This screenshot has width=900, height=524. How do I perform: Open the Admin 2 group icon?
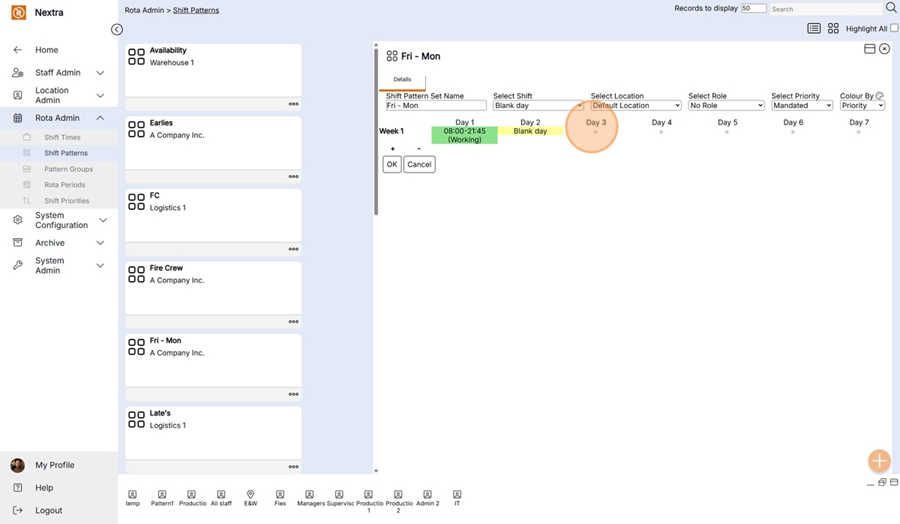coord(428,494)
